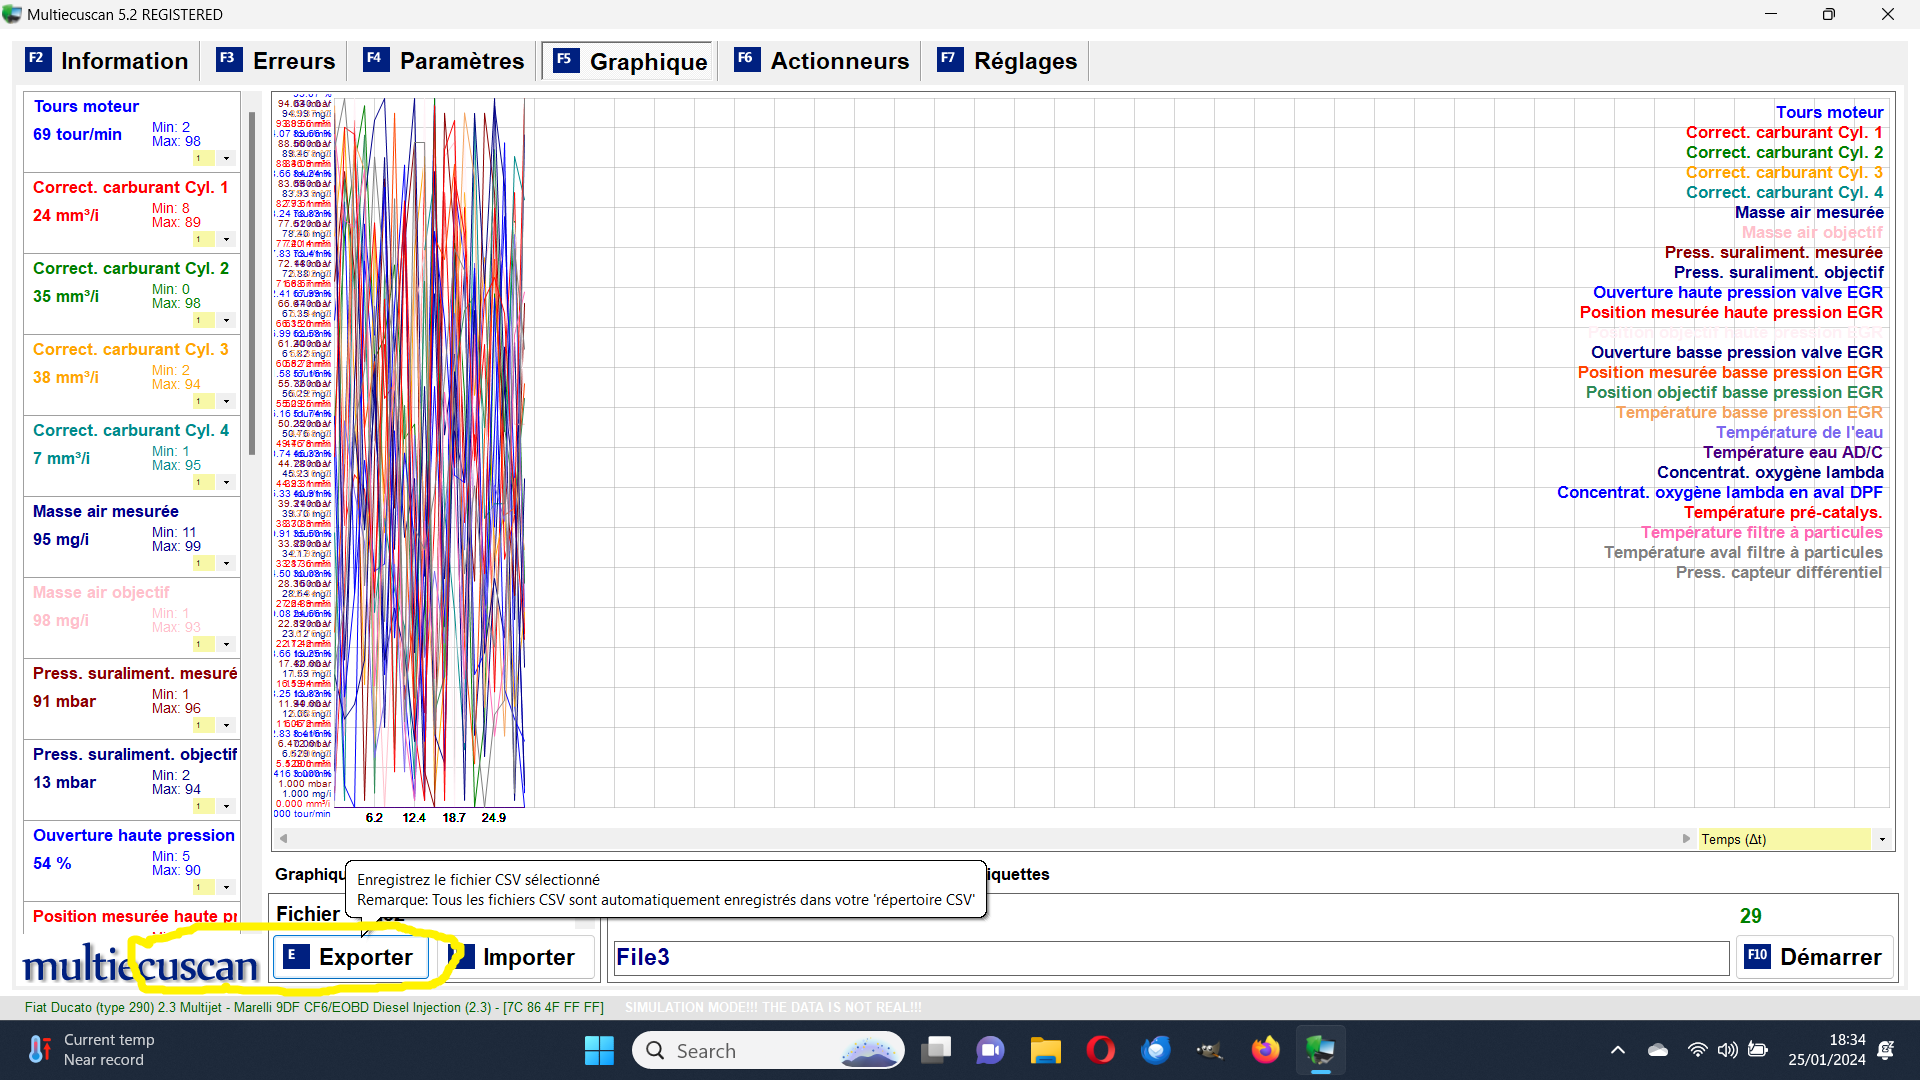Click the Tours moteur parameter panel title
Viewport: 1920px width, 1080px height.
[x=86, y=106]
